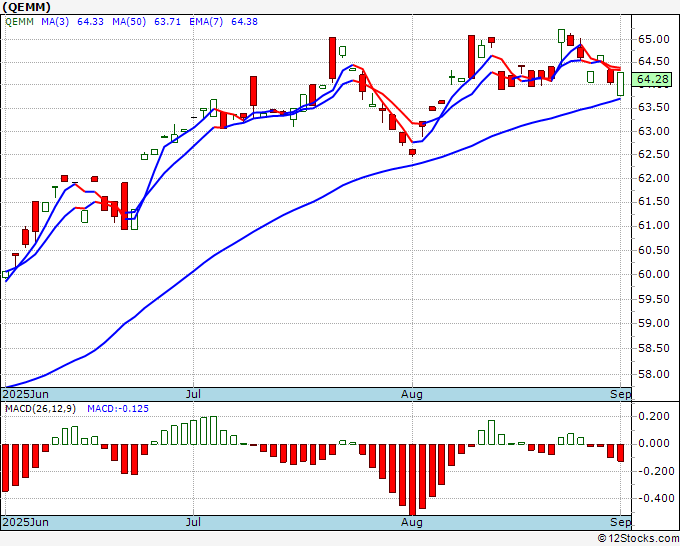Select the EMA(7) legend label
Image resolution: width=680 pixels, height=546 pixels.
tap(206, 22)
